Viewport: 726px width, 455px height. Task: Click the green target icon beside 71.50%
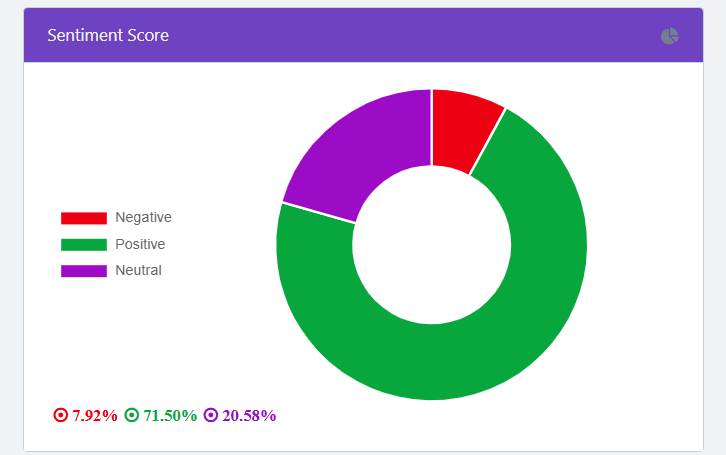[x=131, y=415]
